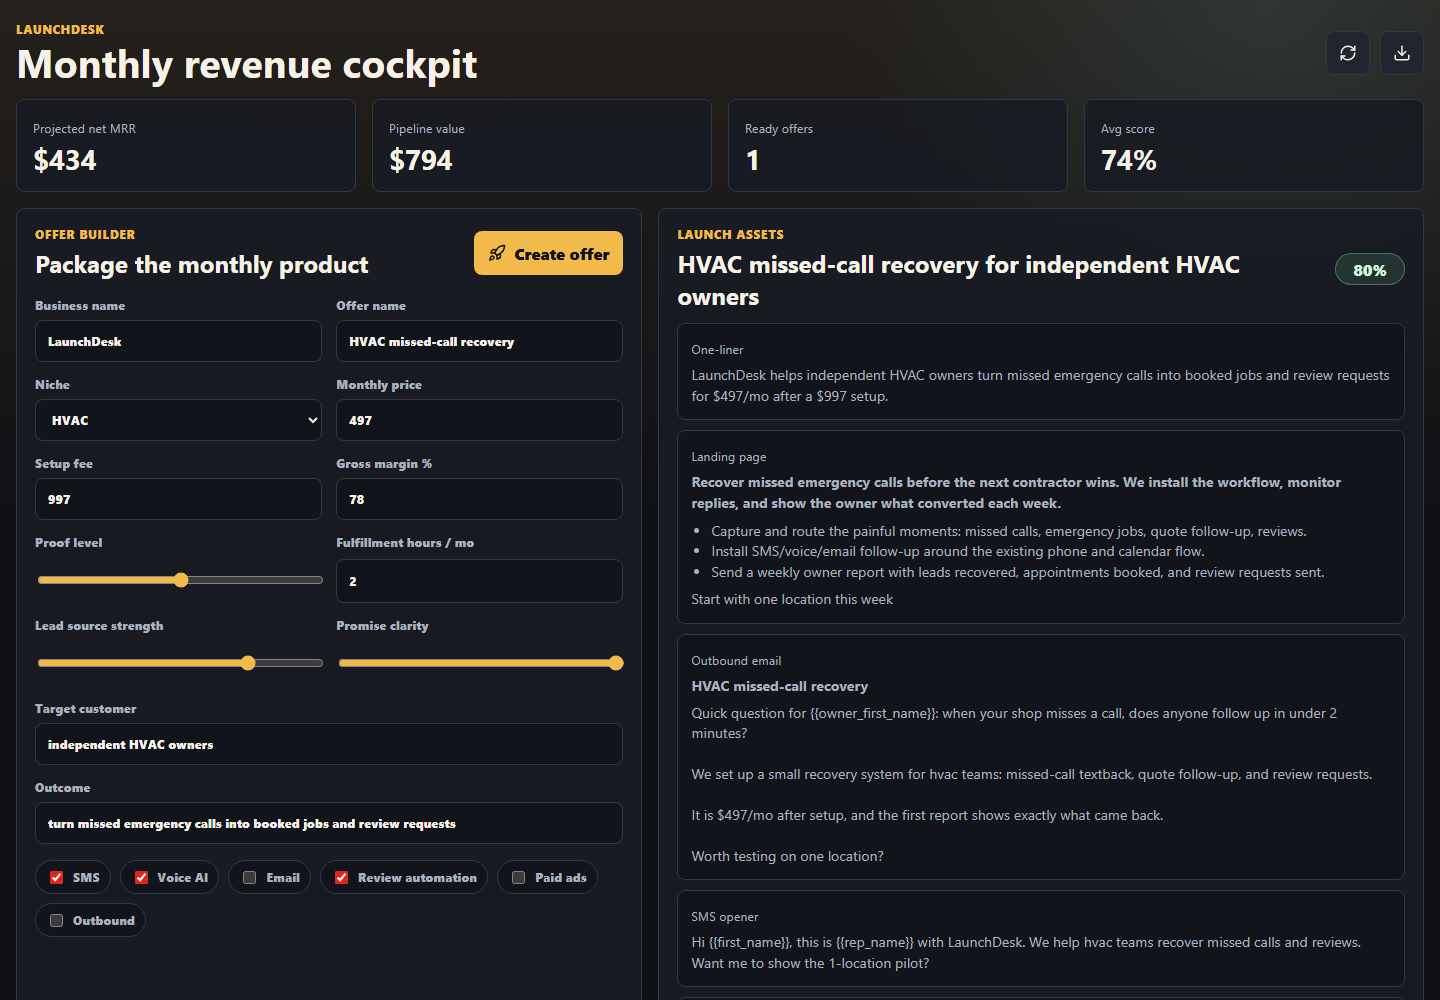The height and width of the screenshot is (1000, 1440).
Task: Click the '$794' pipeline value
Action: coord(421,160)
